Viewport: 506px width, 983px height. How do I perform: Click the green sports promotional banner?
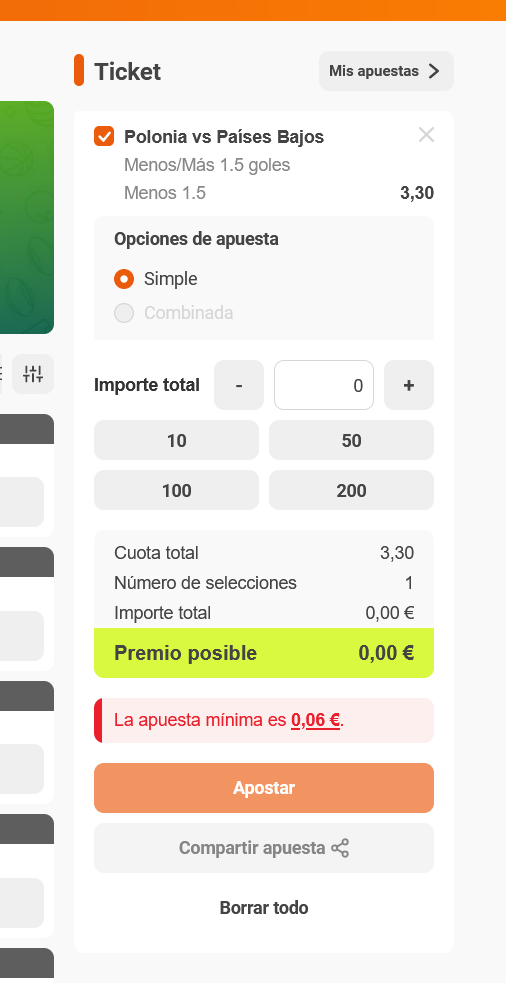[x=27, y=218]
